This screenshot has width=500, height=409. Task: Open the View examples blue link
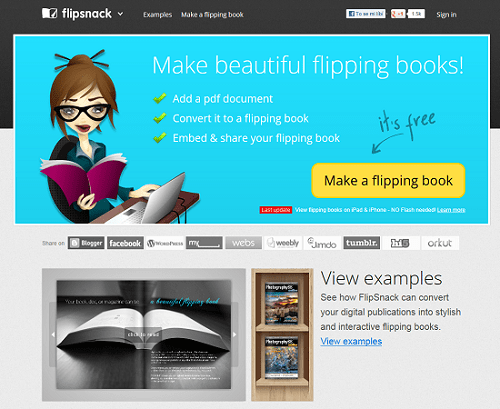351,341
